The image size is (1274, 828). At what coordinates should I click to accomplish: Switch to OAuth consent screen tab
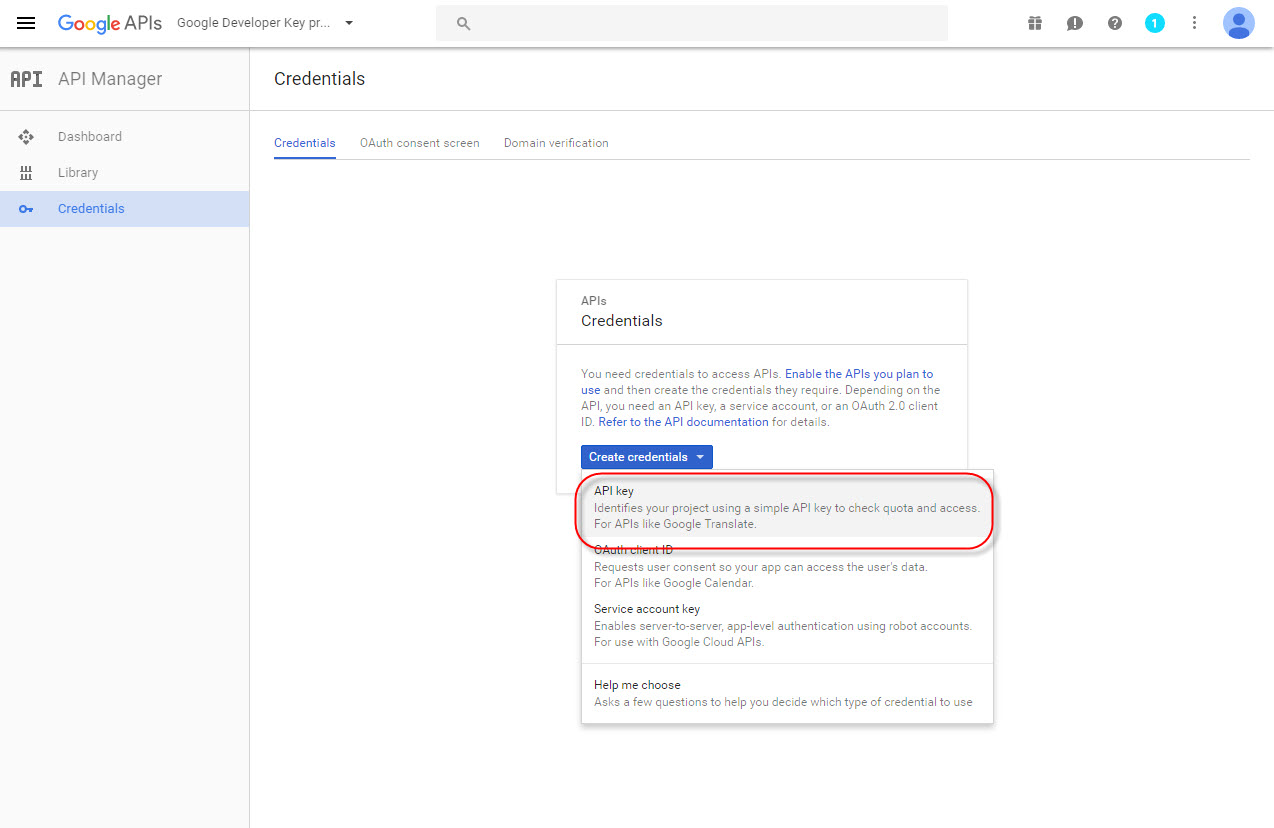420,143
